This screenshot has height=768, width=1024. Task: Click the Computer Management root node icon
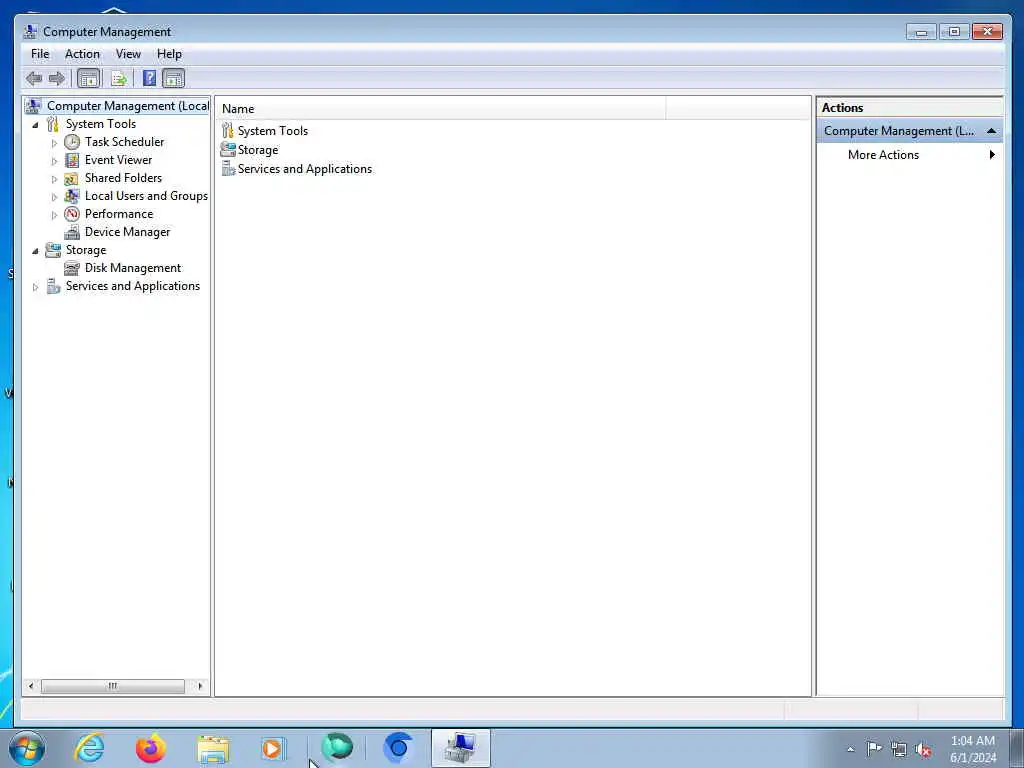(33, 106)
